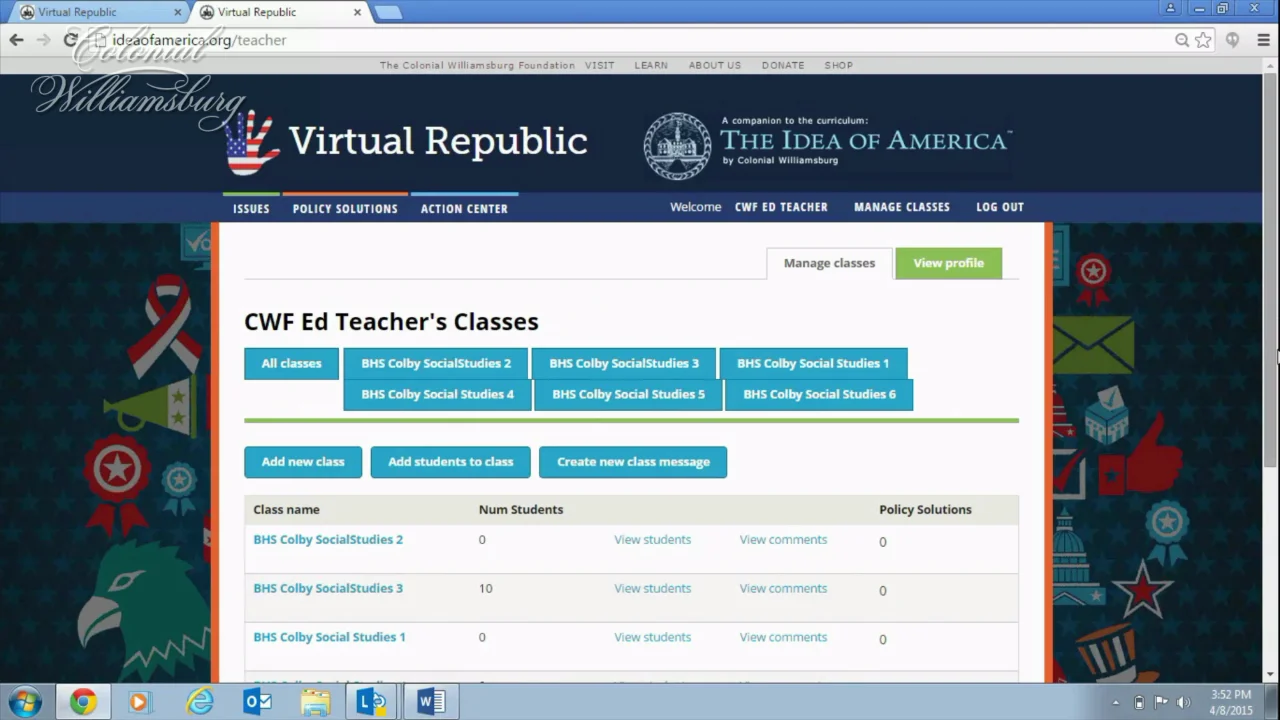Open Windows Media Player taskbar icon
This screenshot has height=720, width=1280.
tap(138, 702)
